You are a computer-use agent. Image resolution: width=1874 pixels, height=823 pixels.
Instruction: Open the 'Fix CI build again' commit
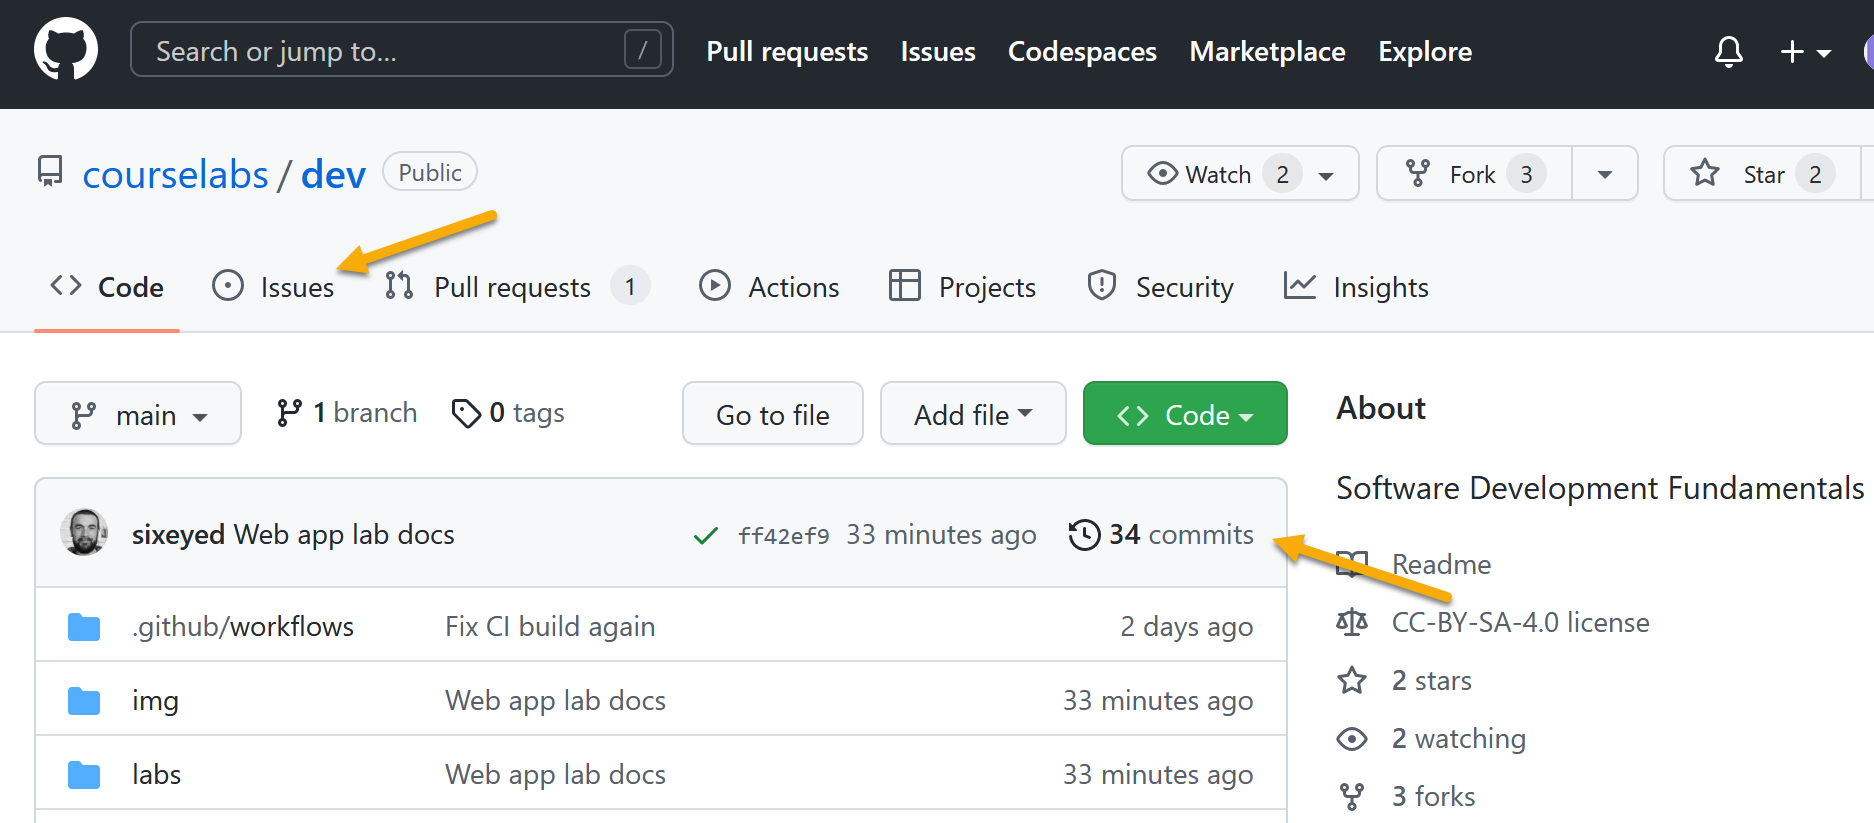(x=550, y=626)
